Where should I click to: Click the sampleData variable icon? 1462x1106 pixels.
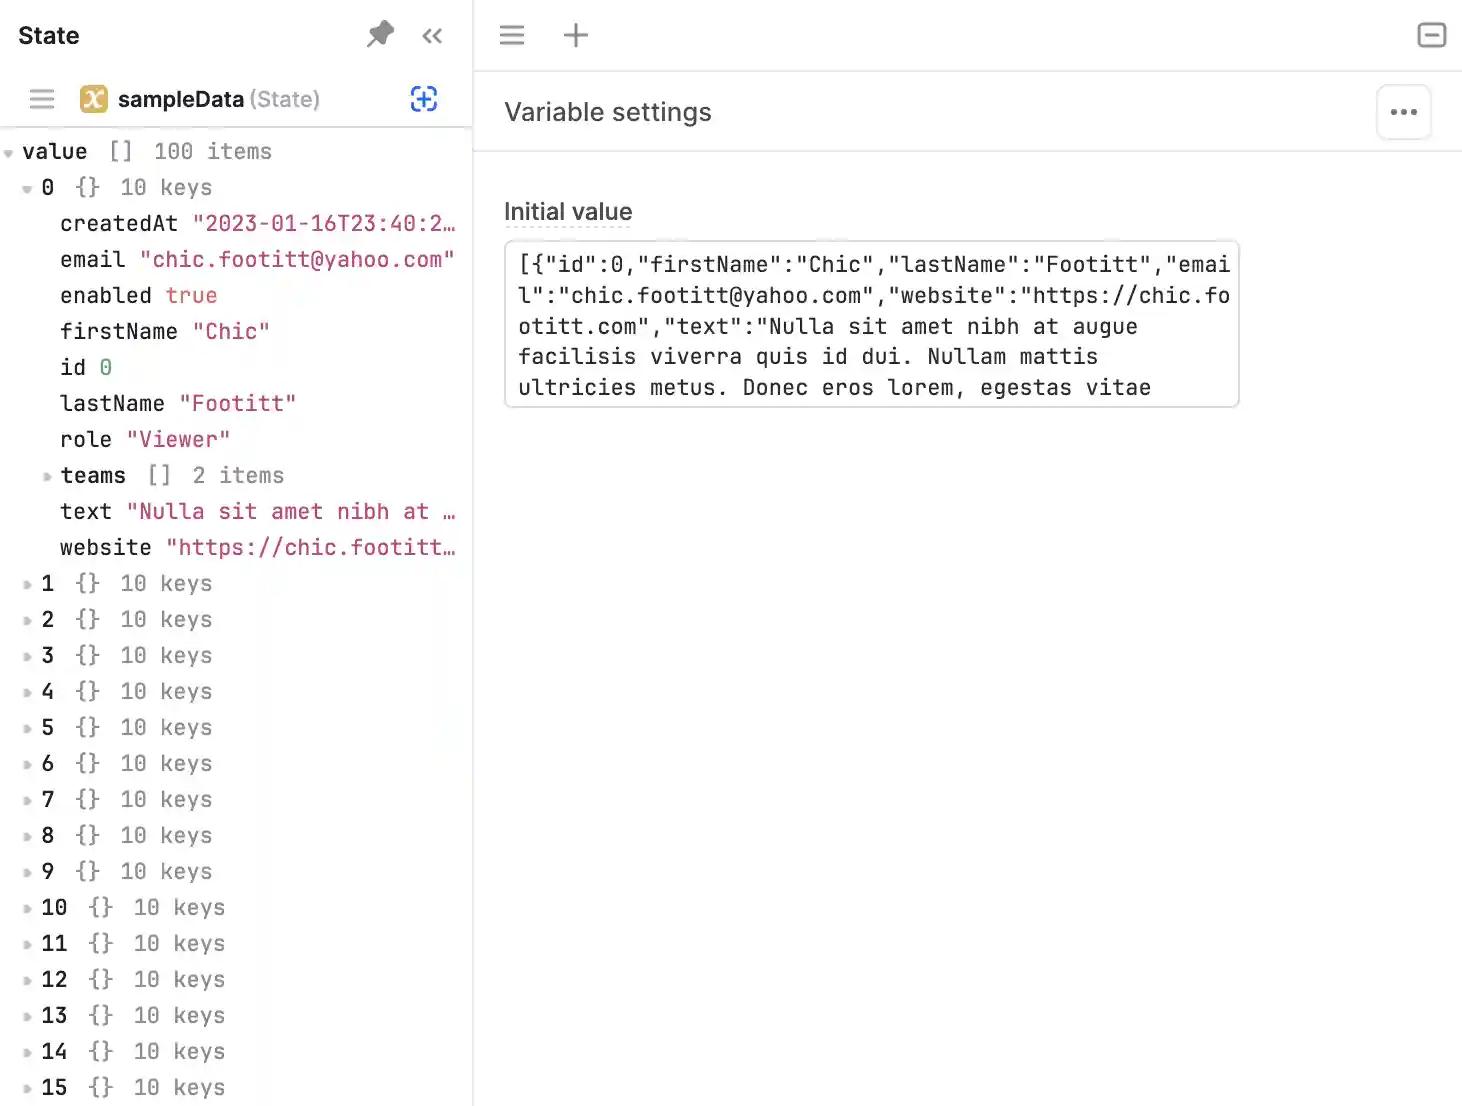pyautogui.click(x=94, y=99)
